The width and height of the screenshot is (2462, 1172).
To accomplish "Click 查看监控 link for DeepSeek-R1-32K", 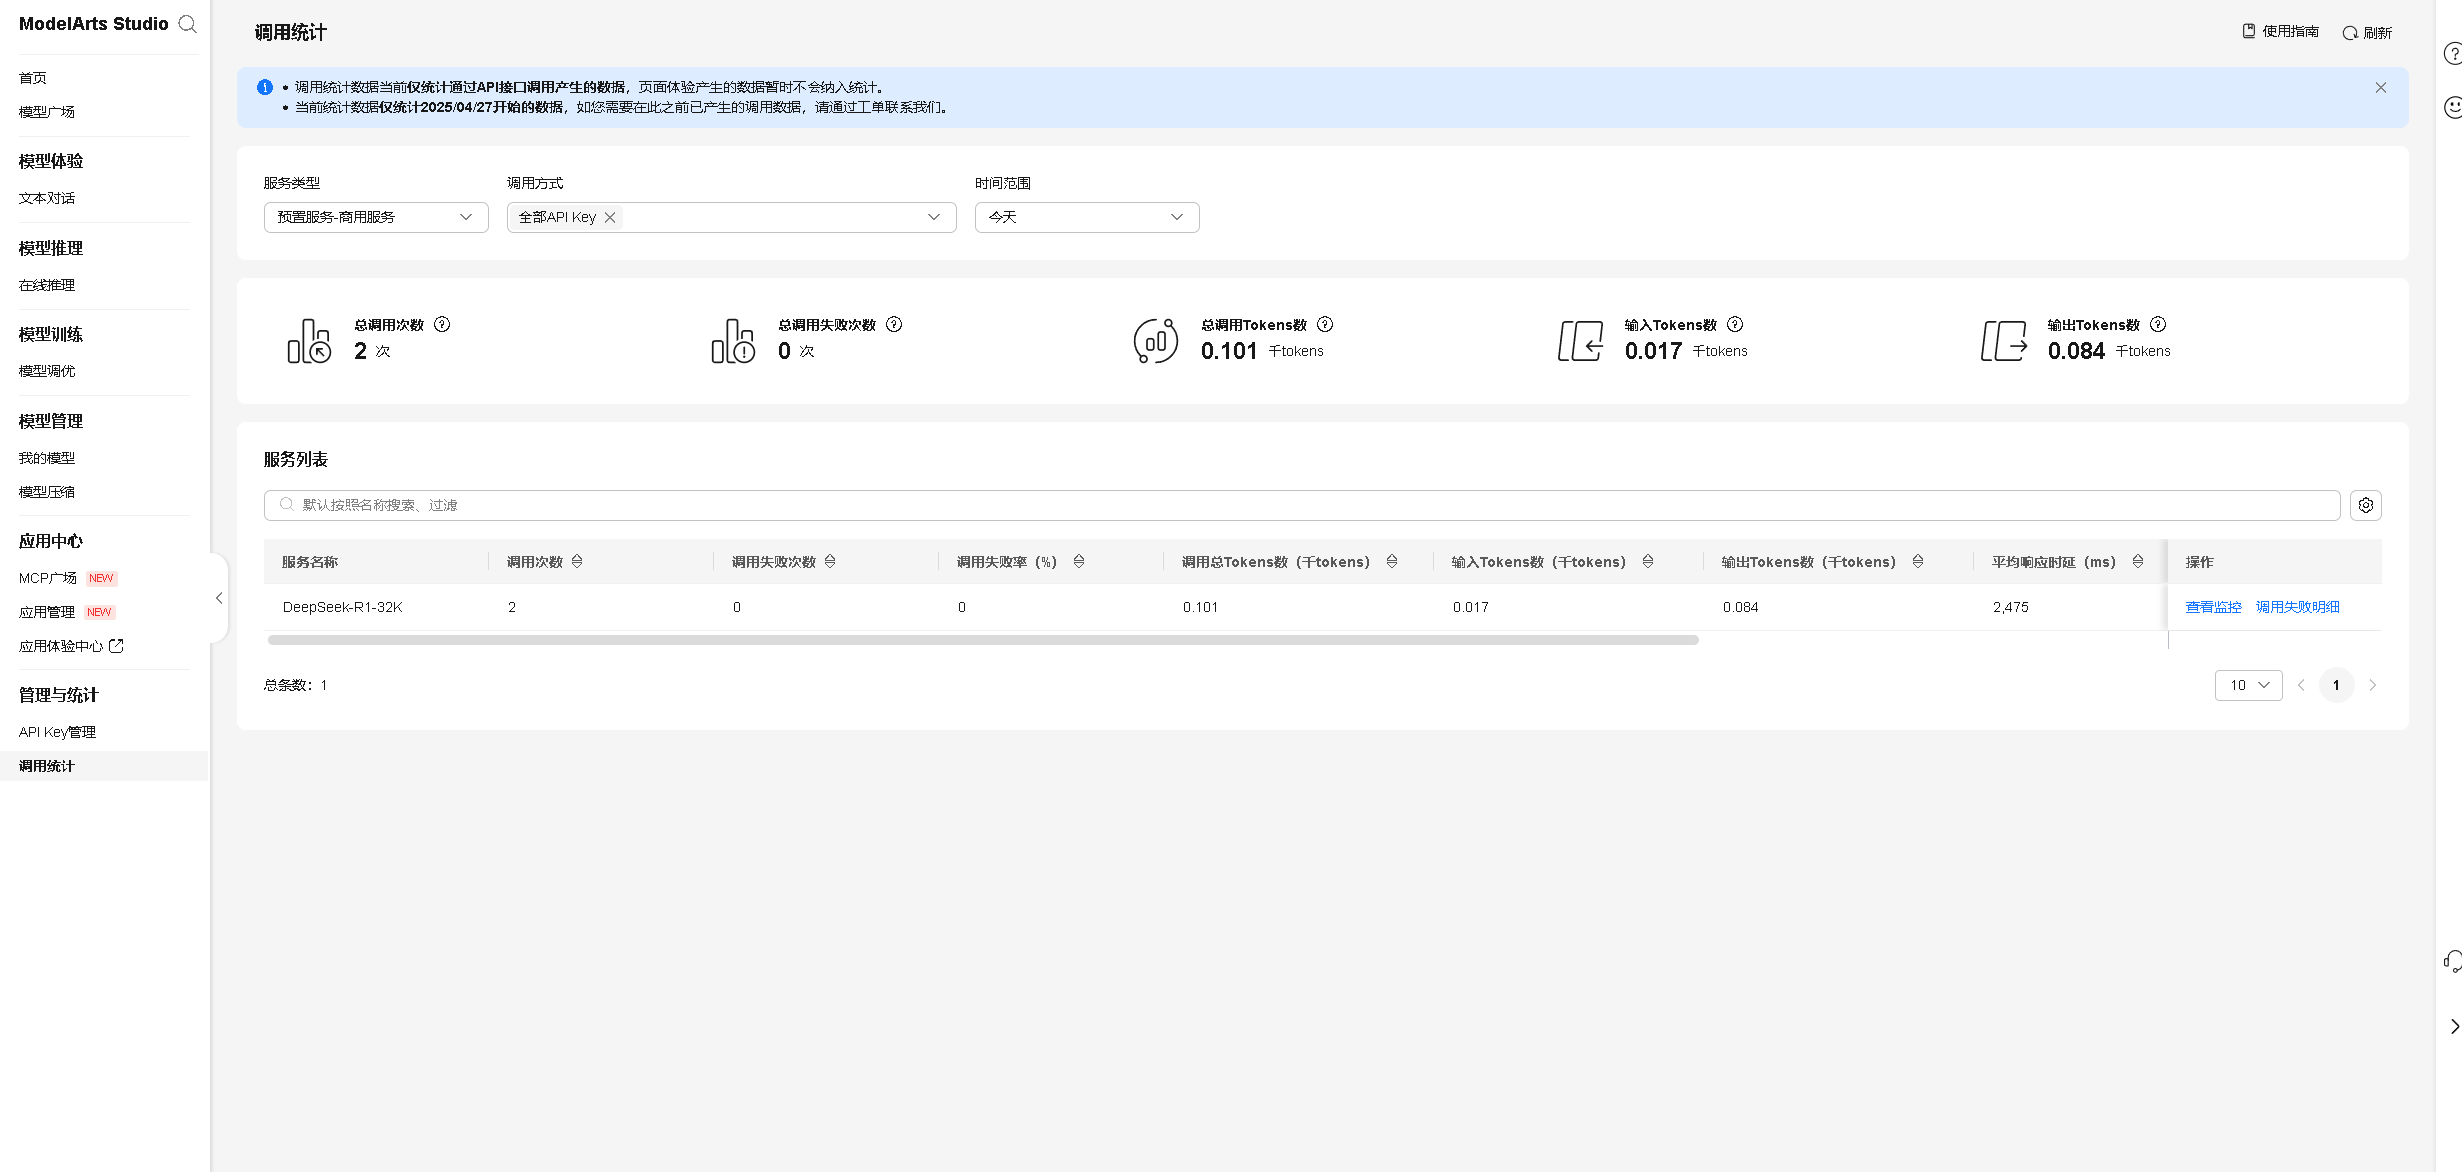I will 2212,607.
